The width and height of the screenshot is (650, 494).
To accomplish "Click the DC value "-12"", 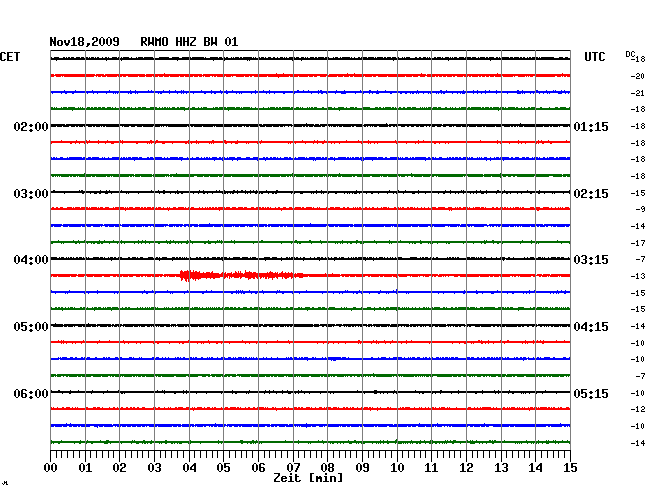I will [x=638, y=409].
